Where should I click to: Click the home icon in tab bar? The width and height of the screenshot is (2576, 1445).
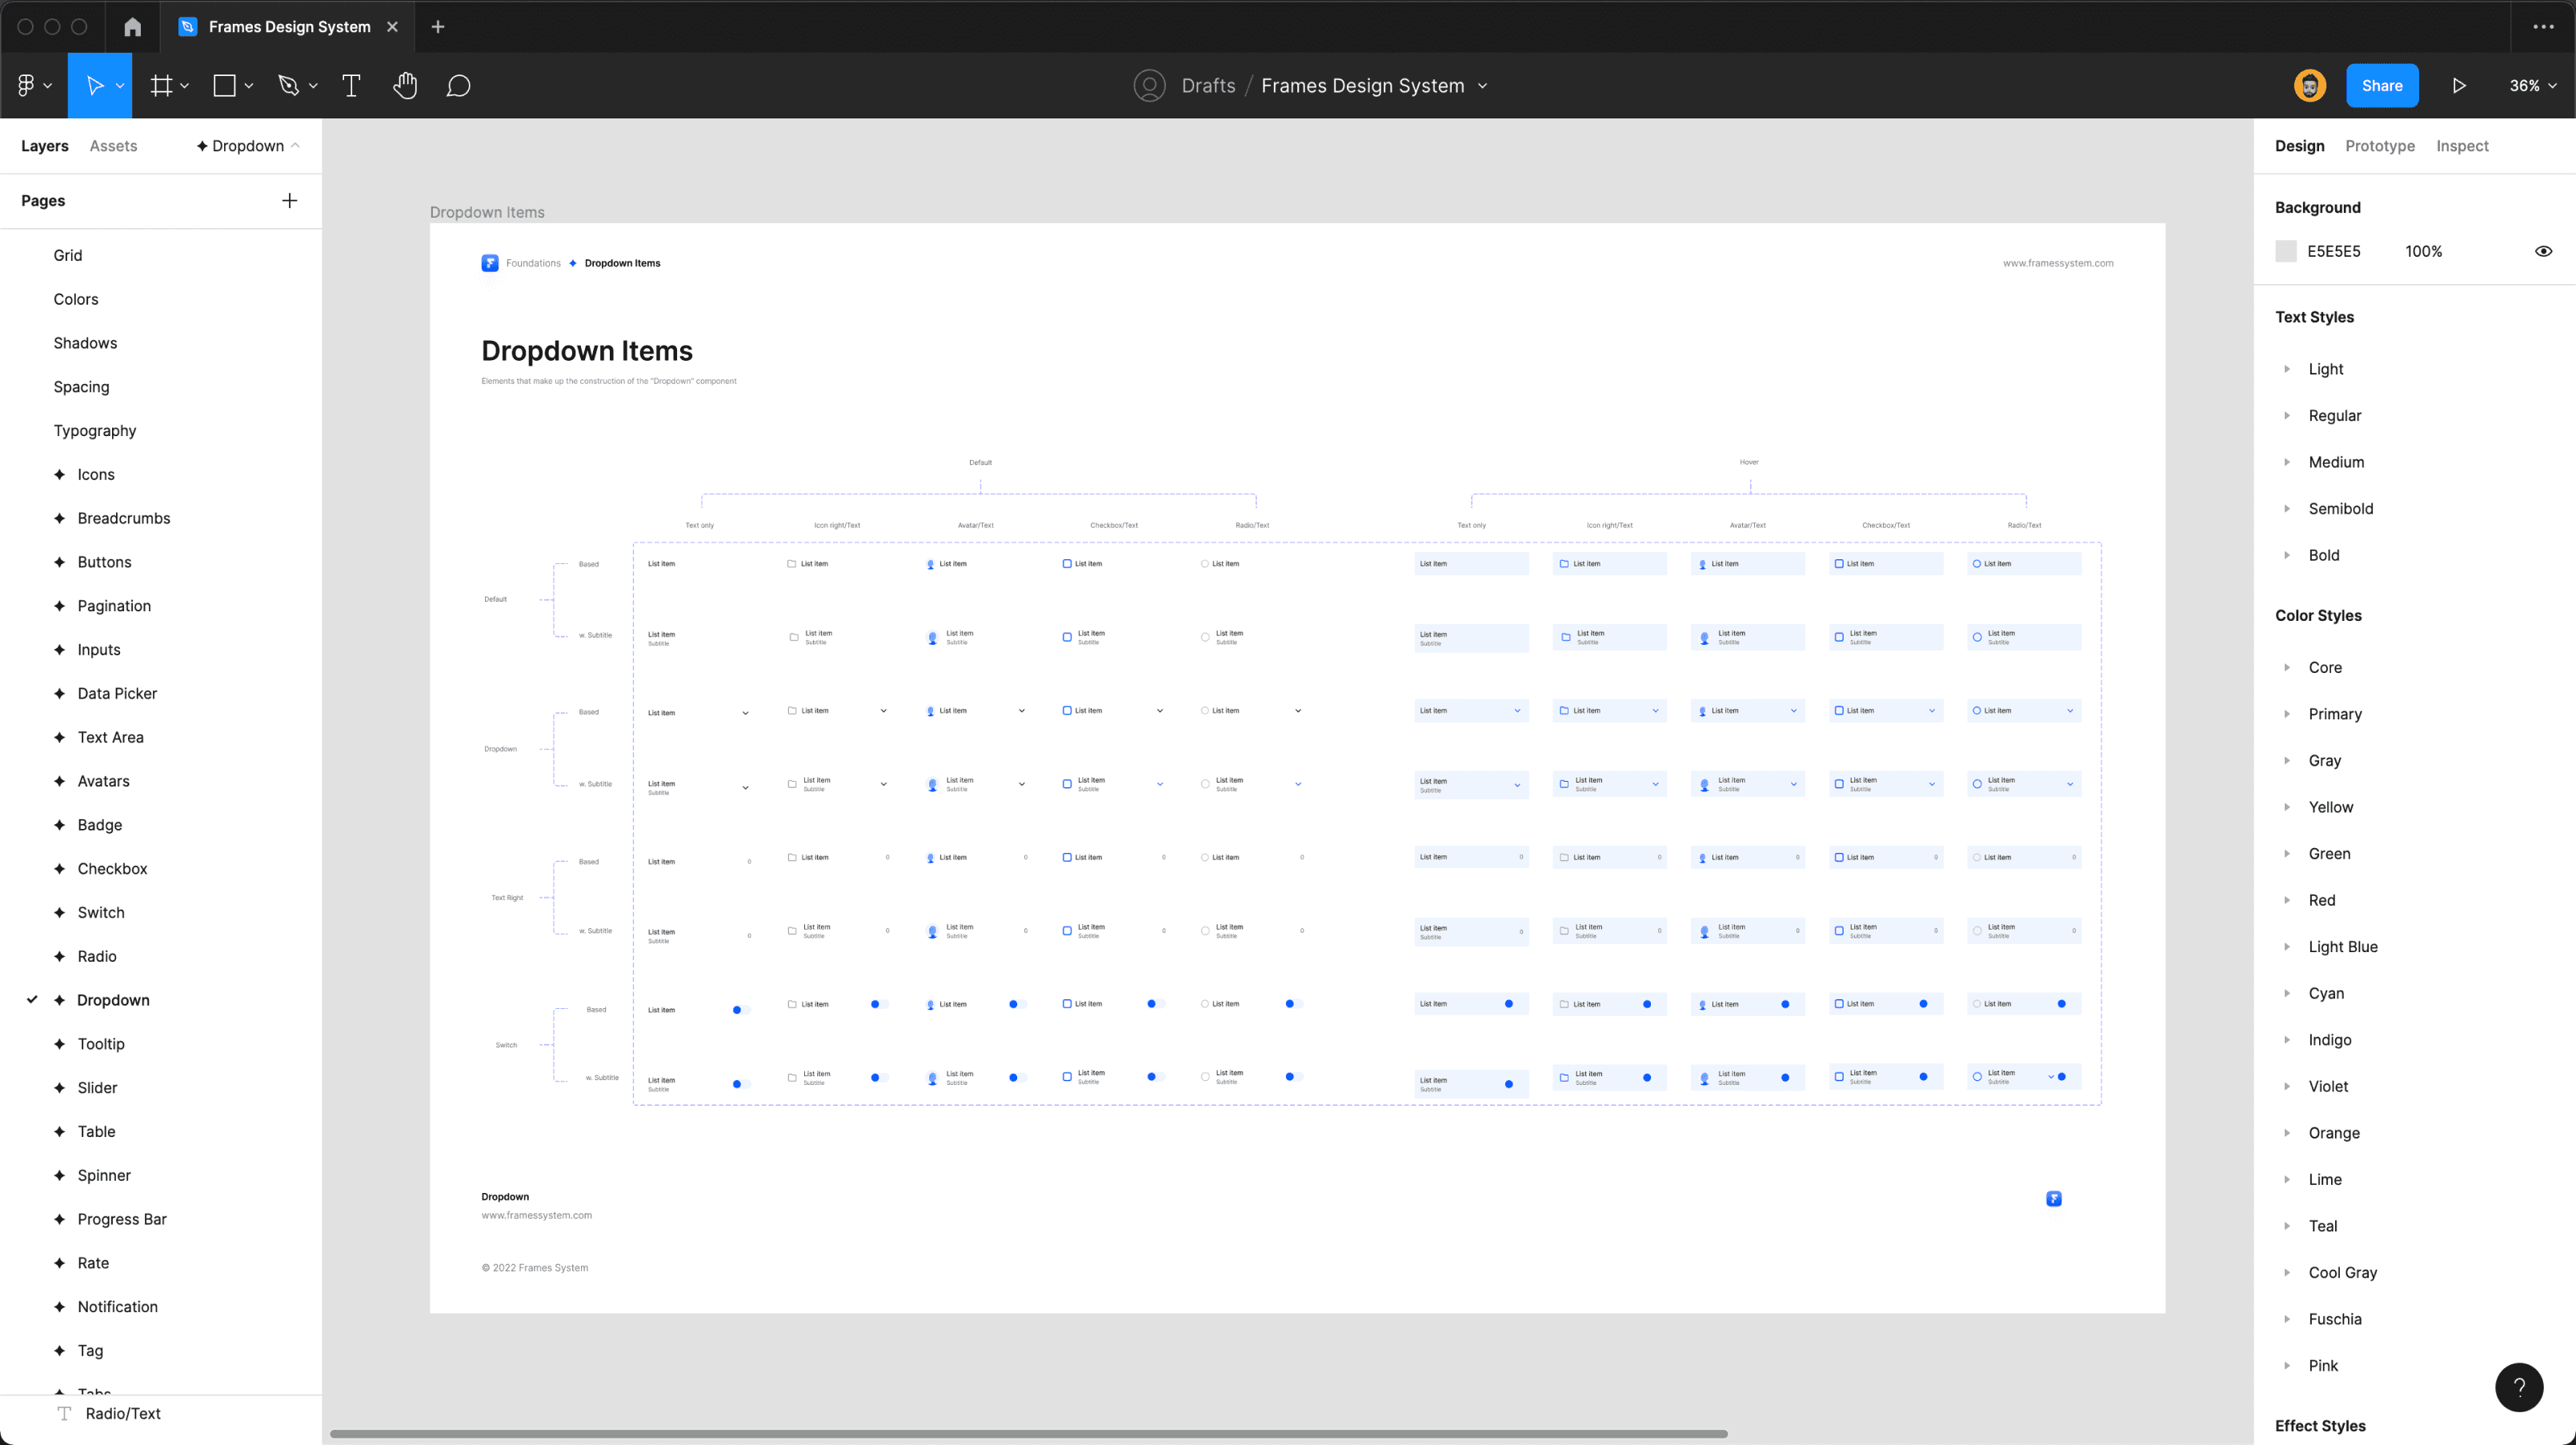132,27
